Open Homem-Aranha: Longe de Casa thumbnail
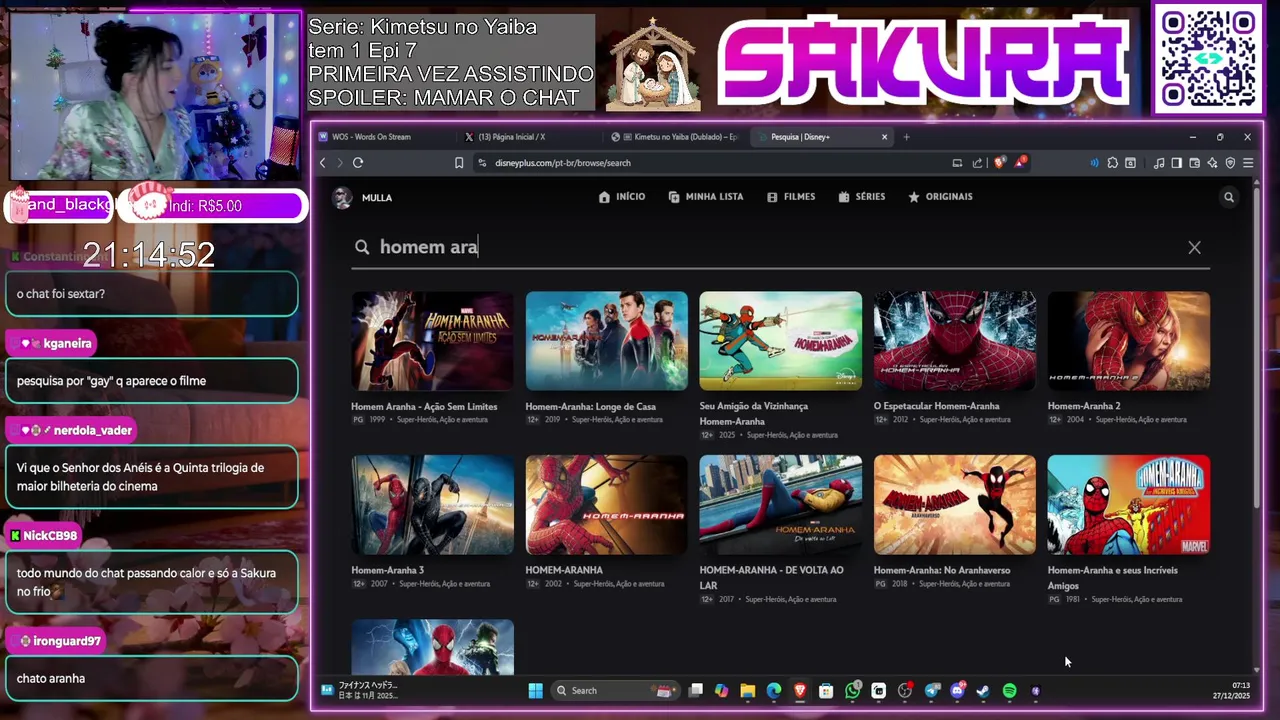 606,340
